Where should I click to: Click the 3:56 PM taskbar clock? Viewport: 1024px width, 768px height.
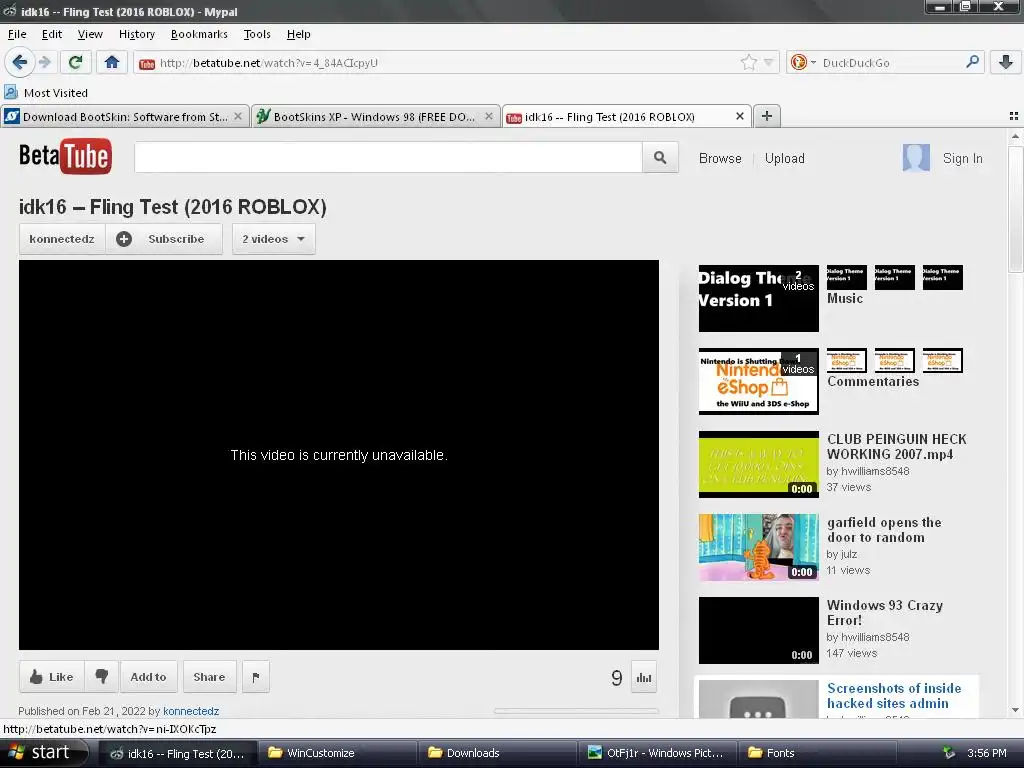click(987, 753)
